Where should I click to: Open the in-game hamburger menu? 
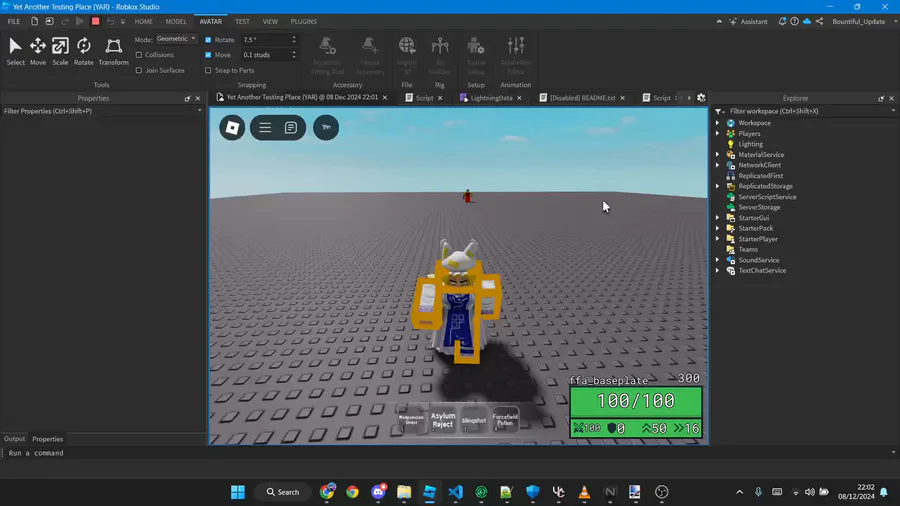265,127
